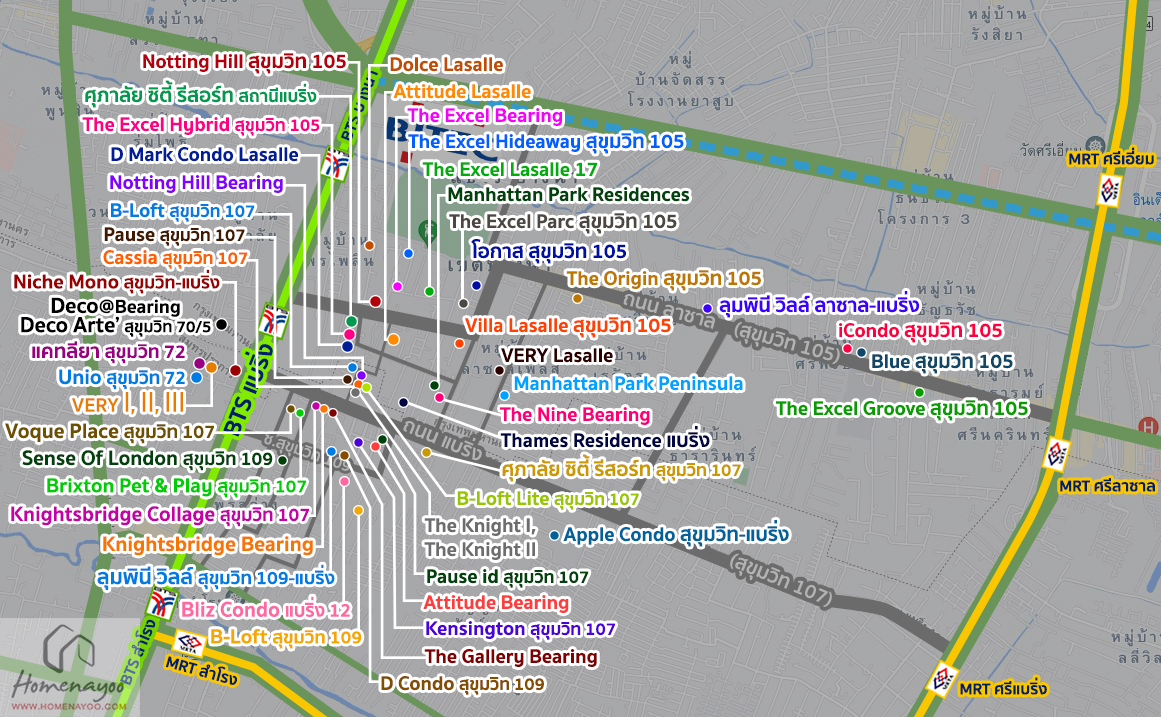Click the Cassia สุขุมวิท 107 label
This screenshot has height=717, width=1161.
point(175,258)
